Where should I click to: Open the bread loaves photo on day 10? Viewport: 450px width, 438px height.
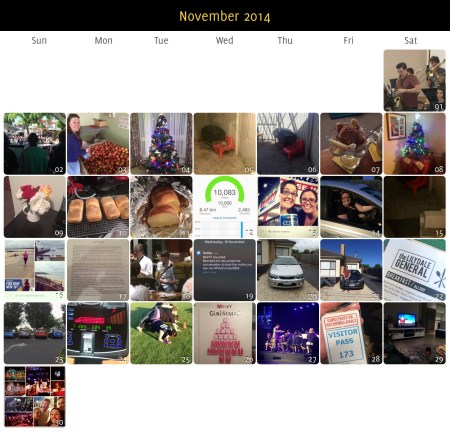(x=98, y=207)
